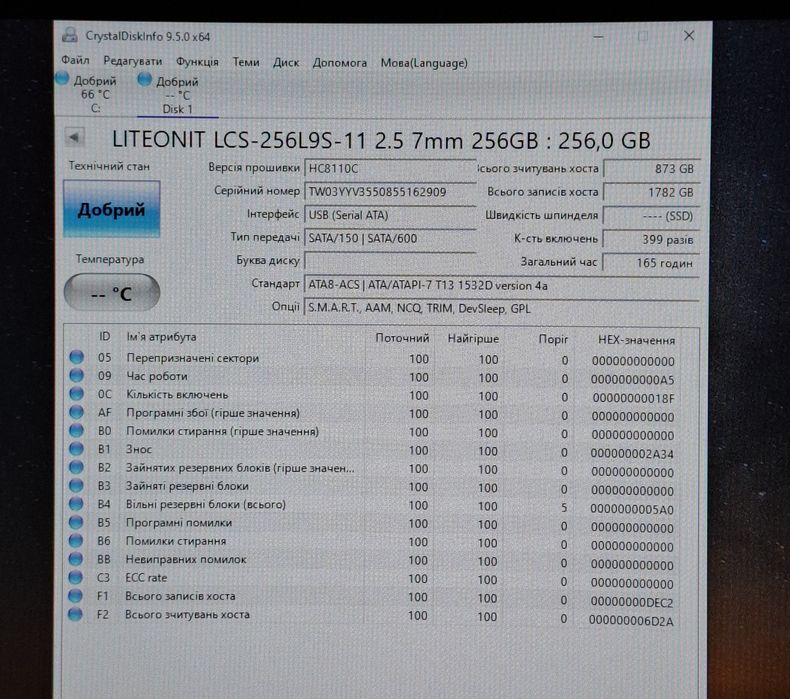This screenshot has height=699, width=790.
Task: Click the status icon of attribute 09
Action: tap(77, 375)
